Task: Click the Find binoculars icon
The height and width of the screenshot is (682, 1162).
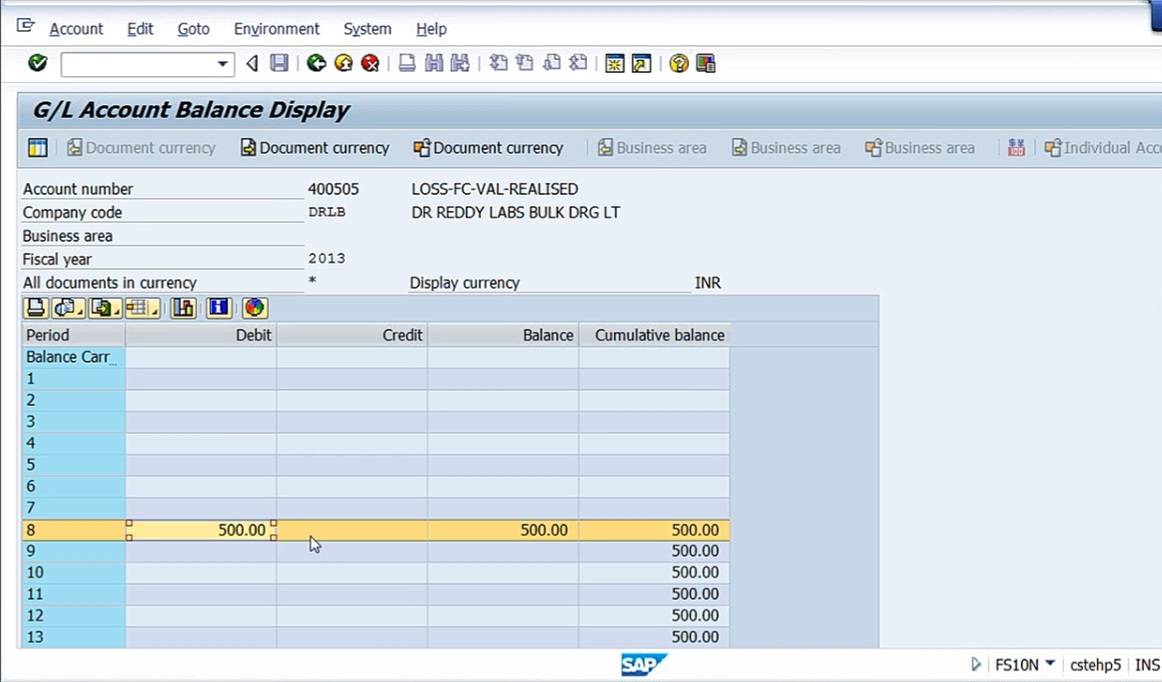Action: tap(434, 63)
